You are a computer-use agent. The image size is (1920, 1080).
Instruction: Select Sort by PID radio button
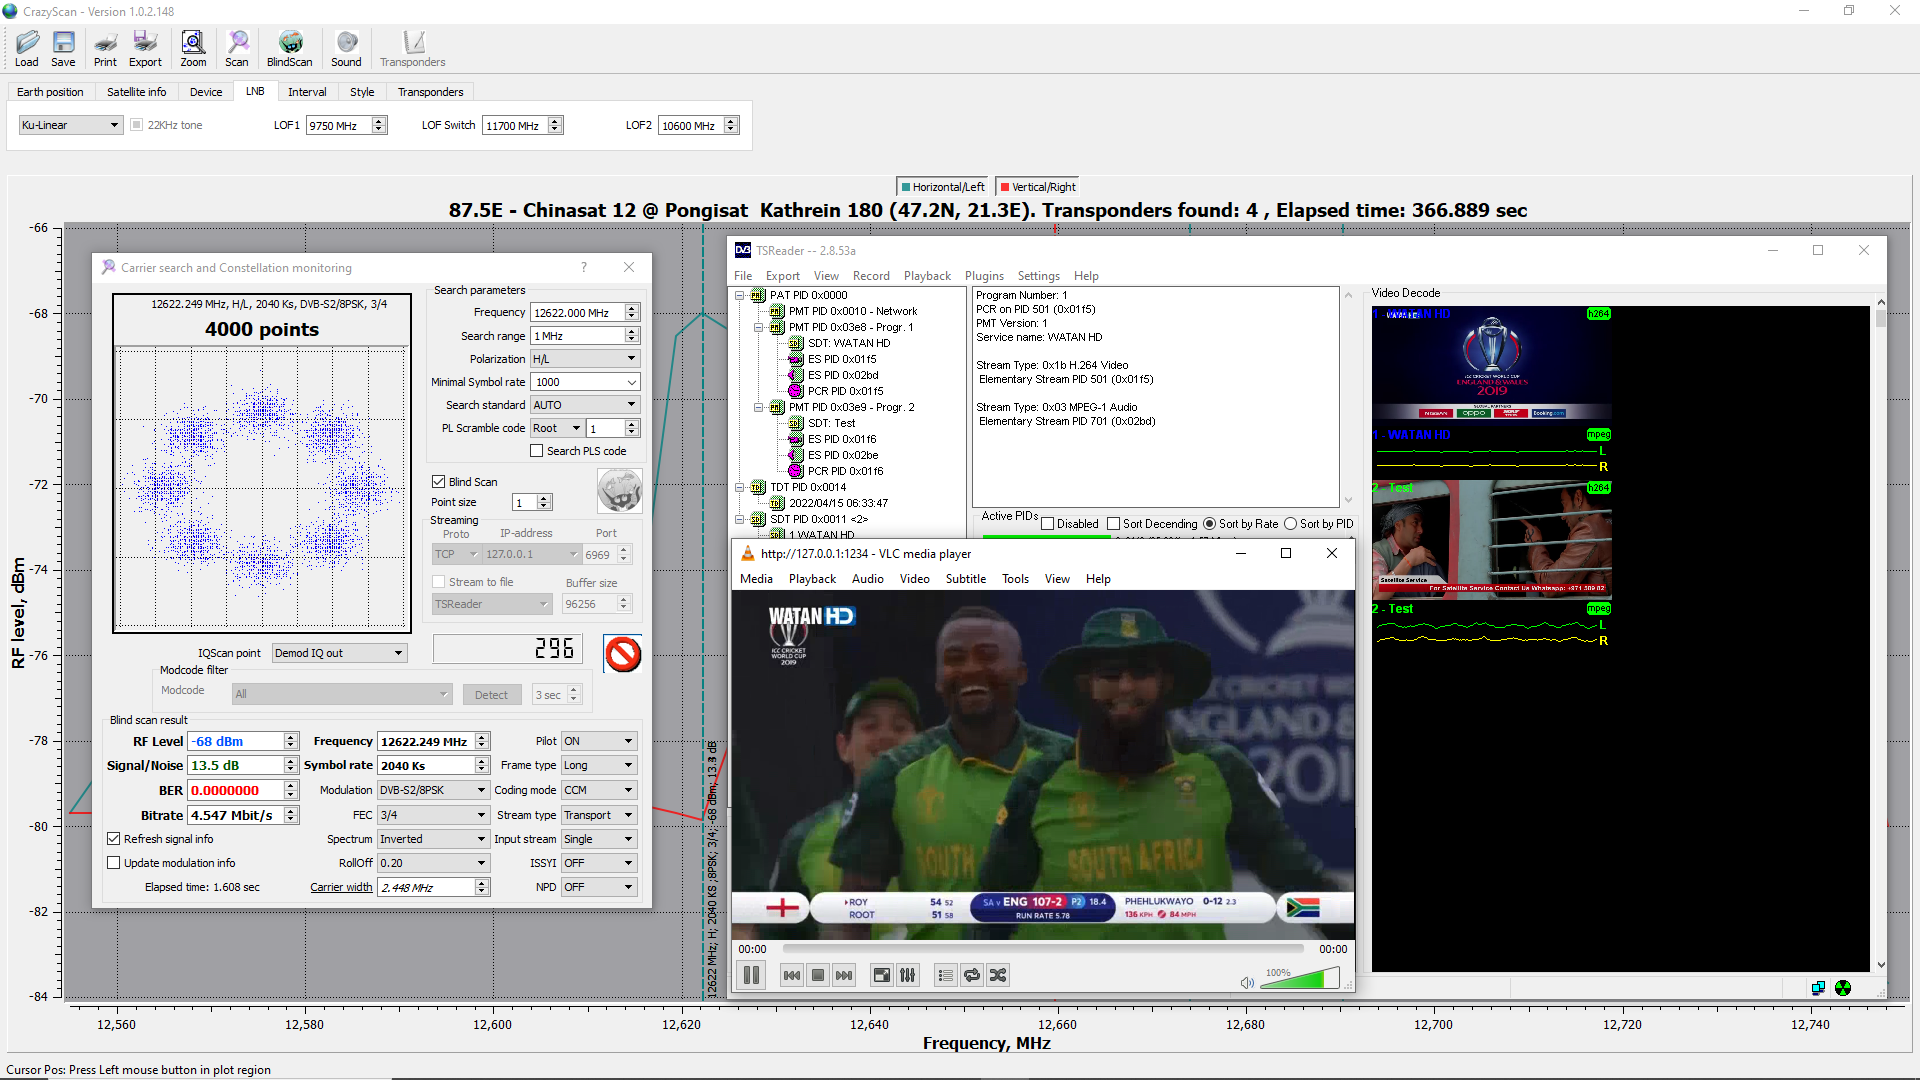pos(1291,524)
